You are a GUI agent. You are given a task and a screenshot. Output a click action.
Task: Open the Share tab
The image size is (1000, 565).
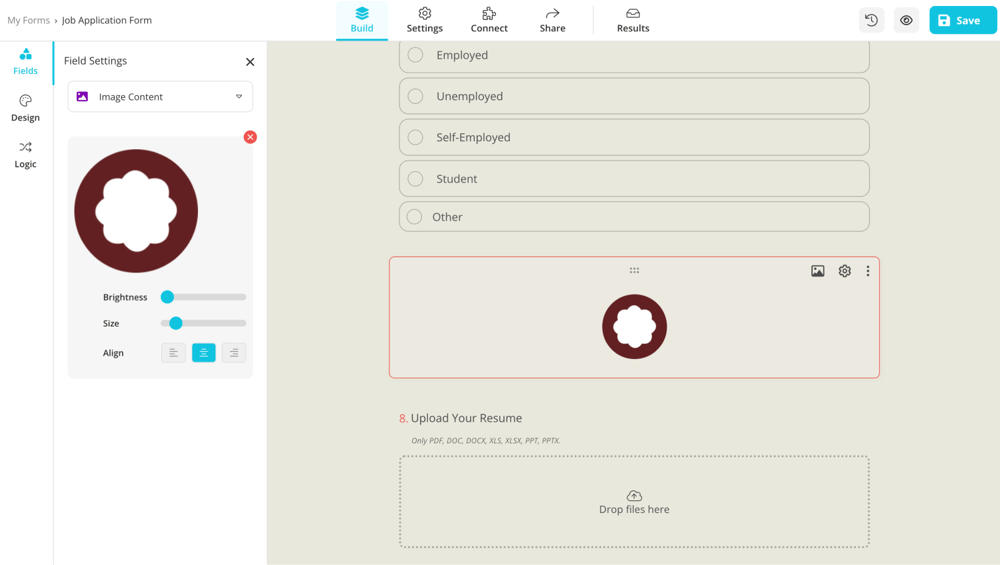(552, 20)
